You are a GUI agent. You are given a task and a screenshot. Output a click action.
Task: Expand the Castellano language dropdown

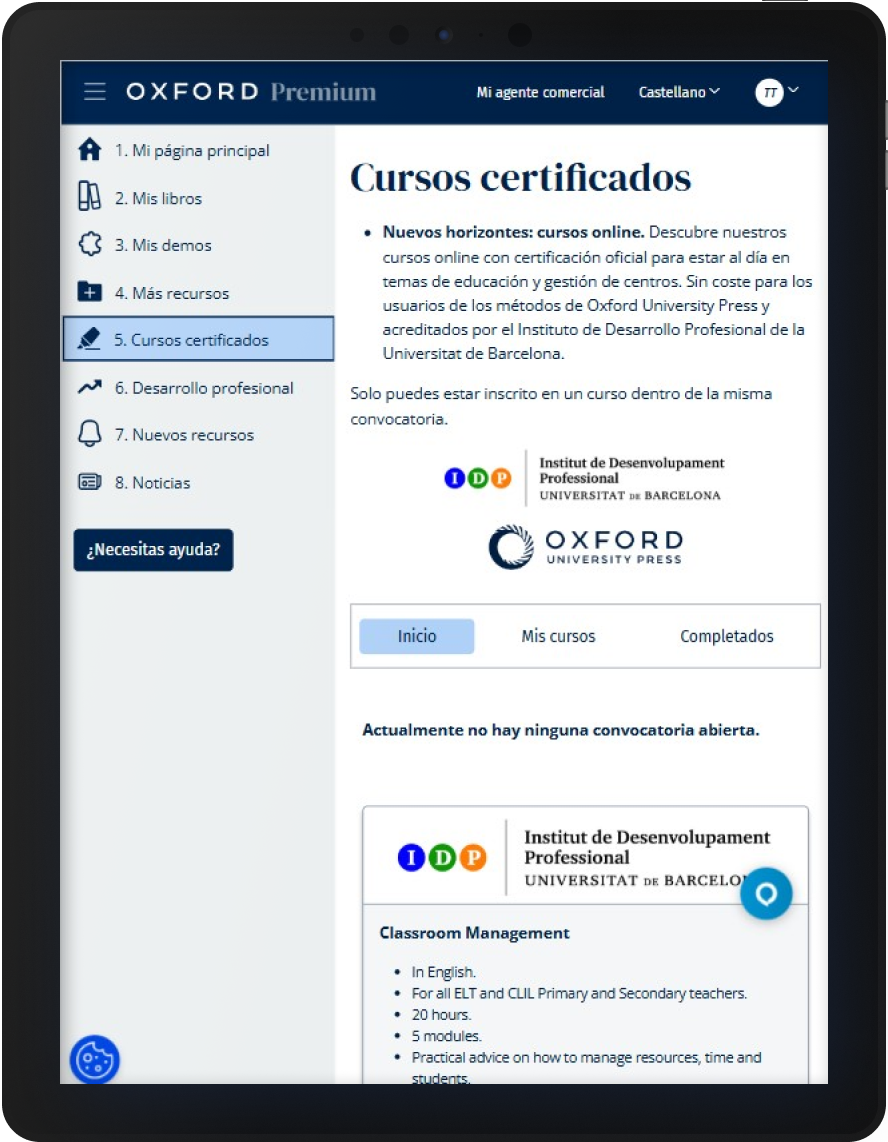(679, 92)
